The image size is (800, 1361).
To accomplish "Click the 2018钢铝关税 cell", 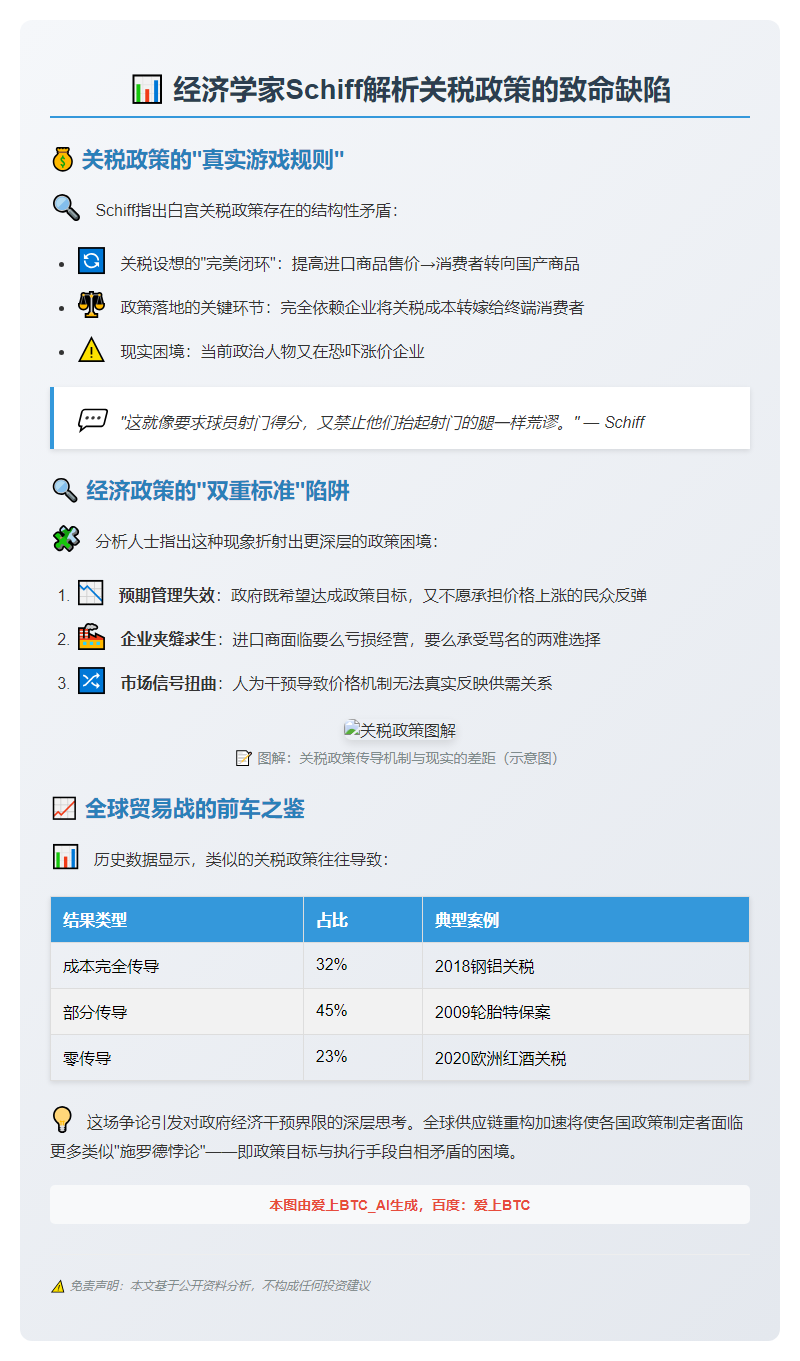I will (x=586, y=965).
